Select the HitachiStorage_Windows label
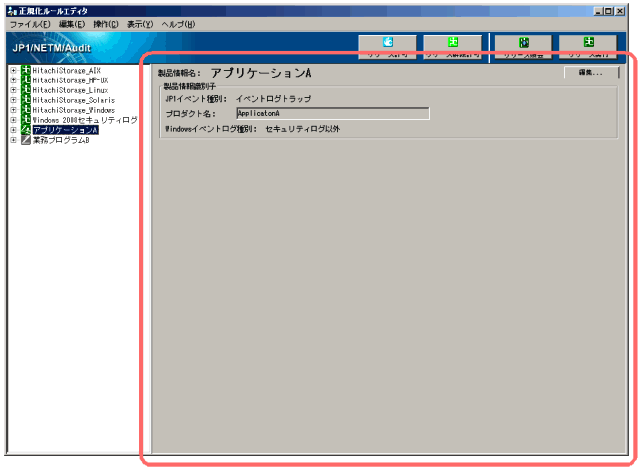Image resolution: width=640 pixels, height=470 pixels. pyautogui.click(x=74, y=110)
